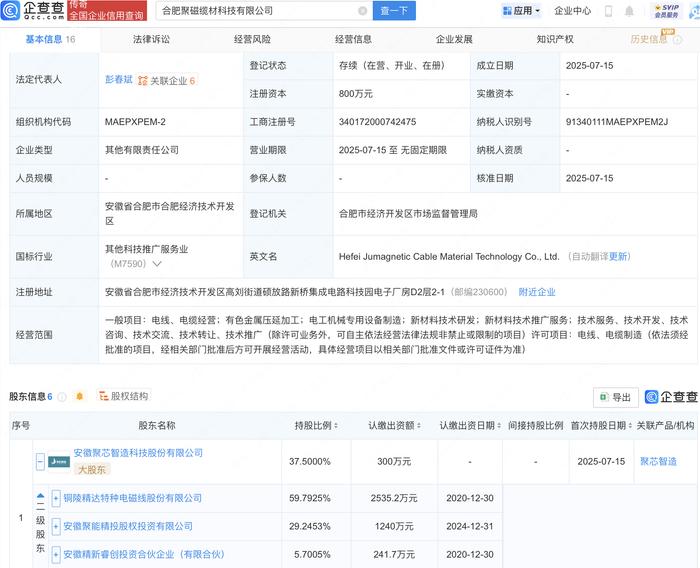Switch to the 法律诉讼 tab

pos(151,39)
